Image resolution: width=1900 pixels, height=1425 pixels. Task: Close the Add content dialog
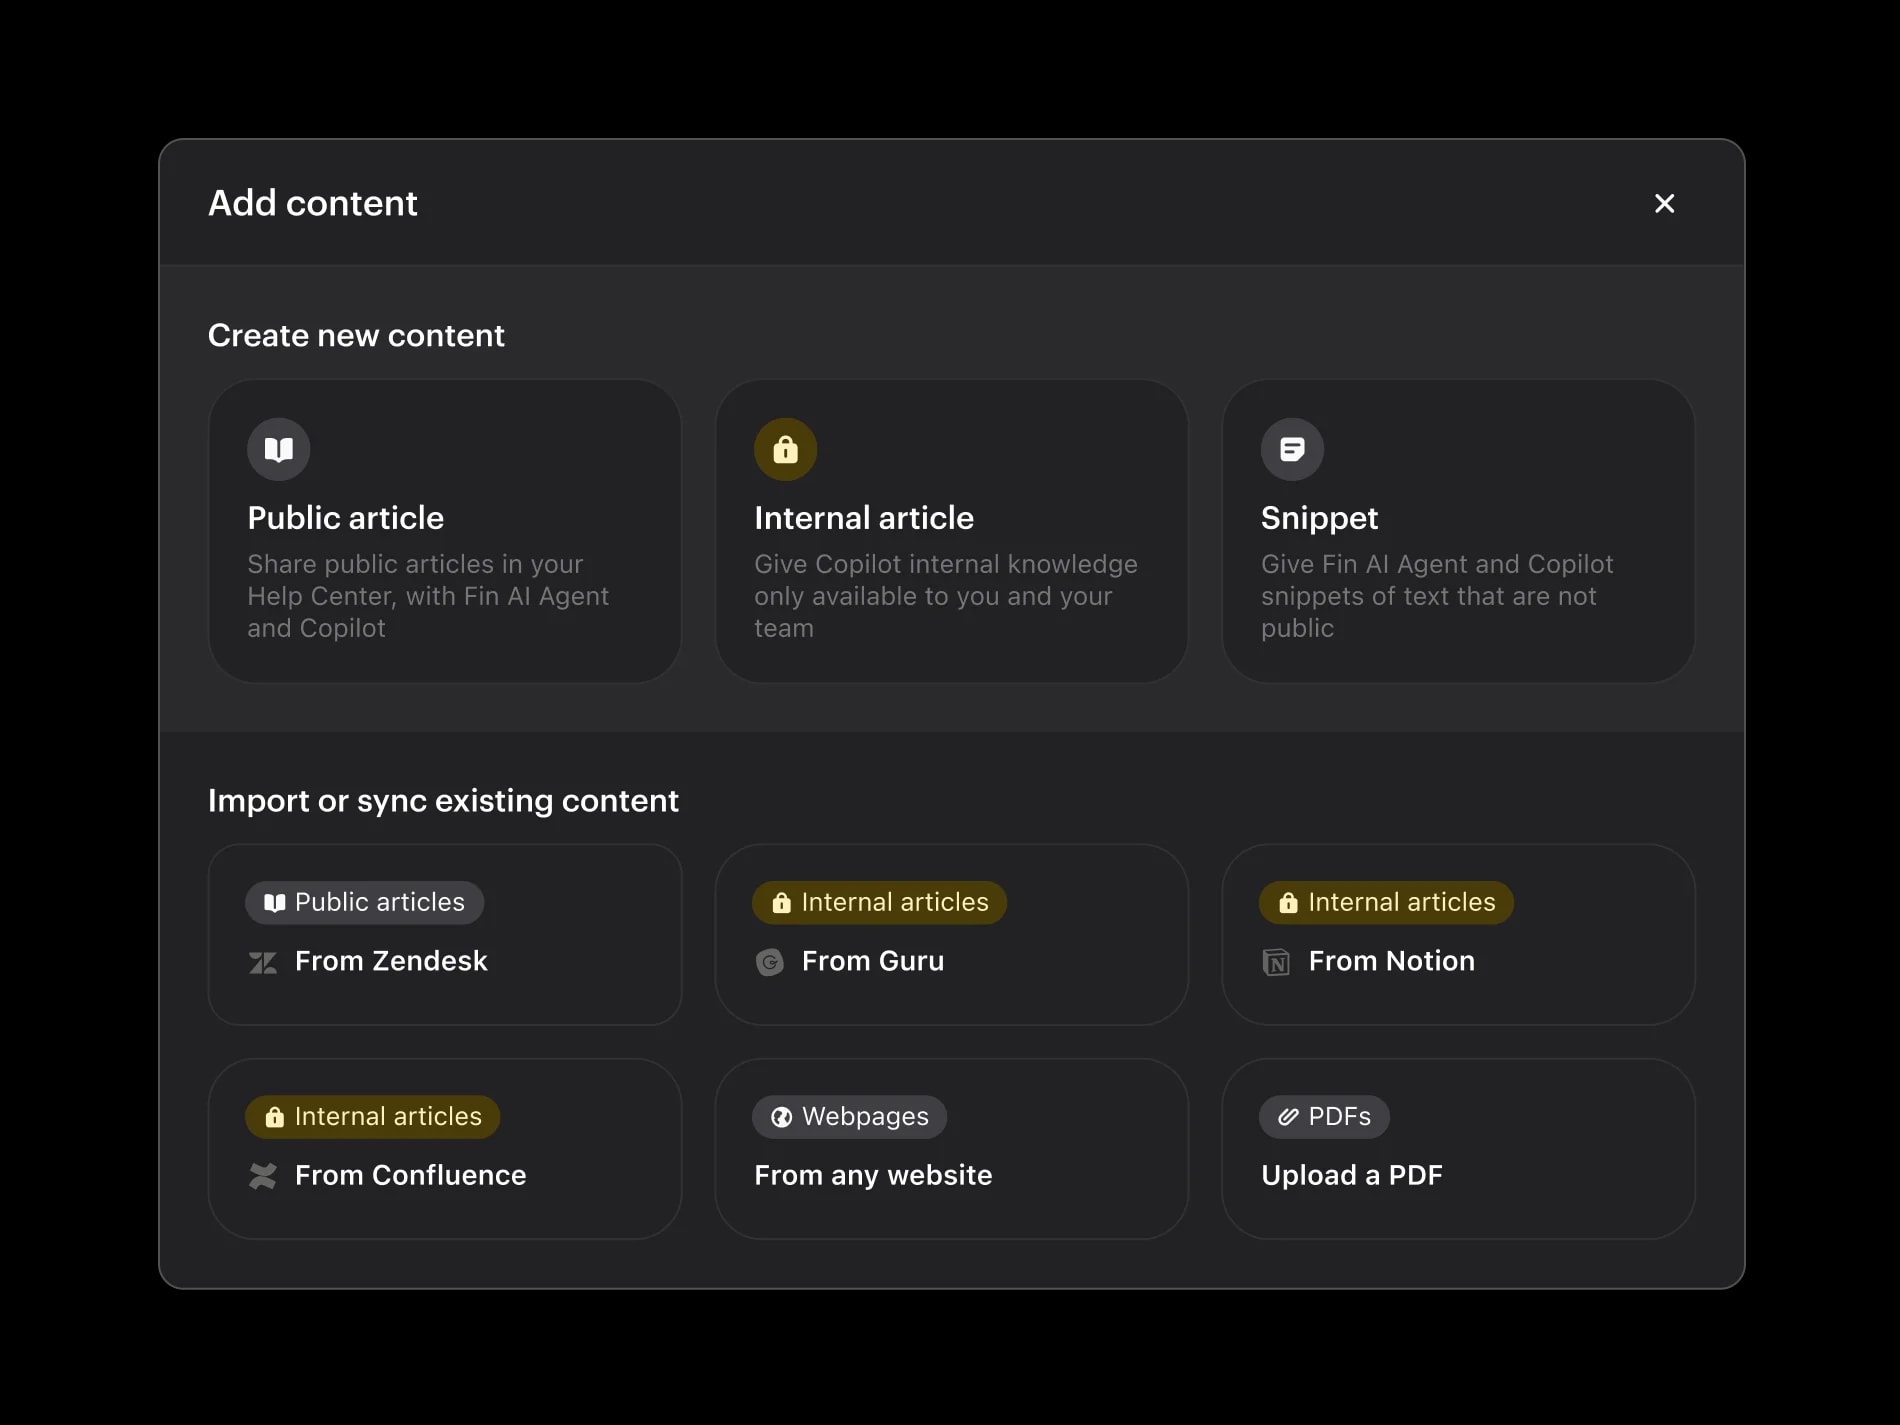1664,203
